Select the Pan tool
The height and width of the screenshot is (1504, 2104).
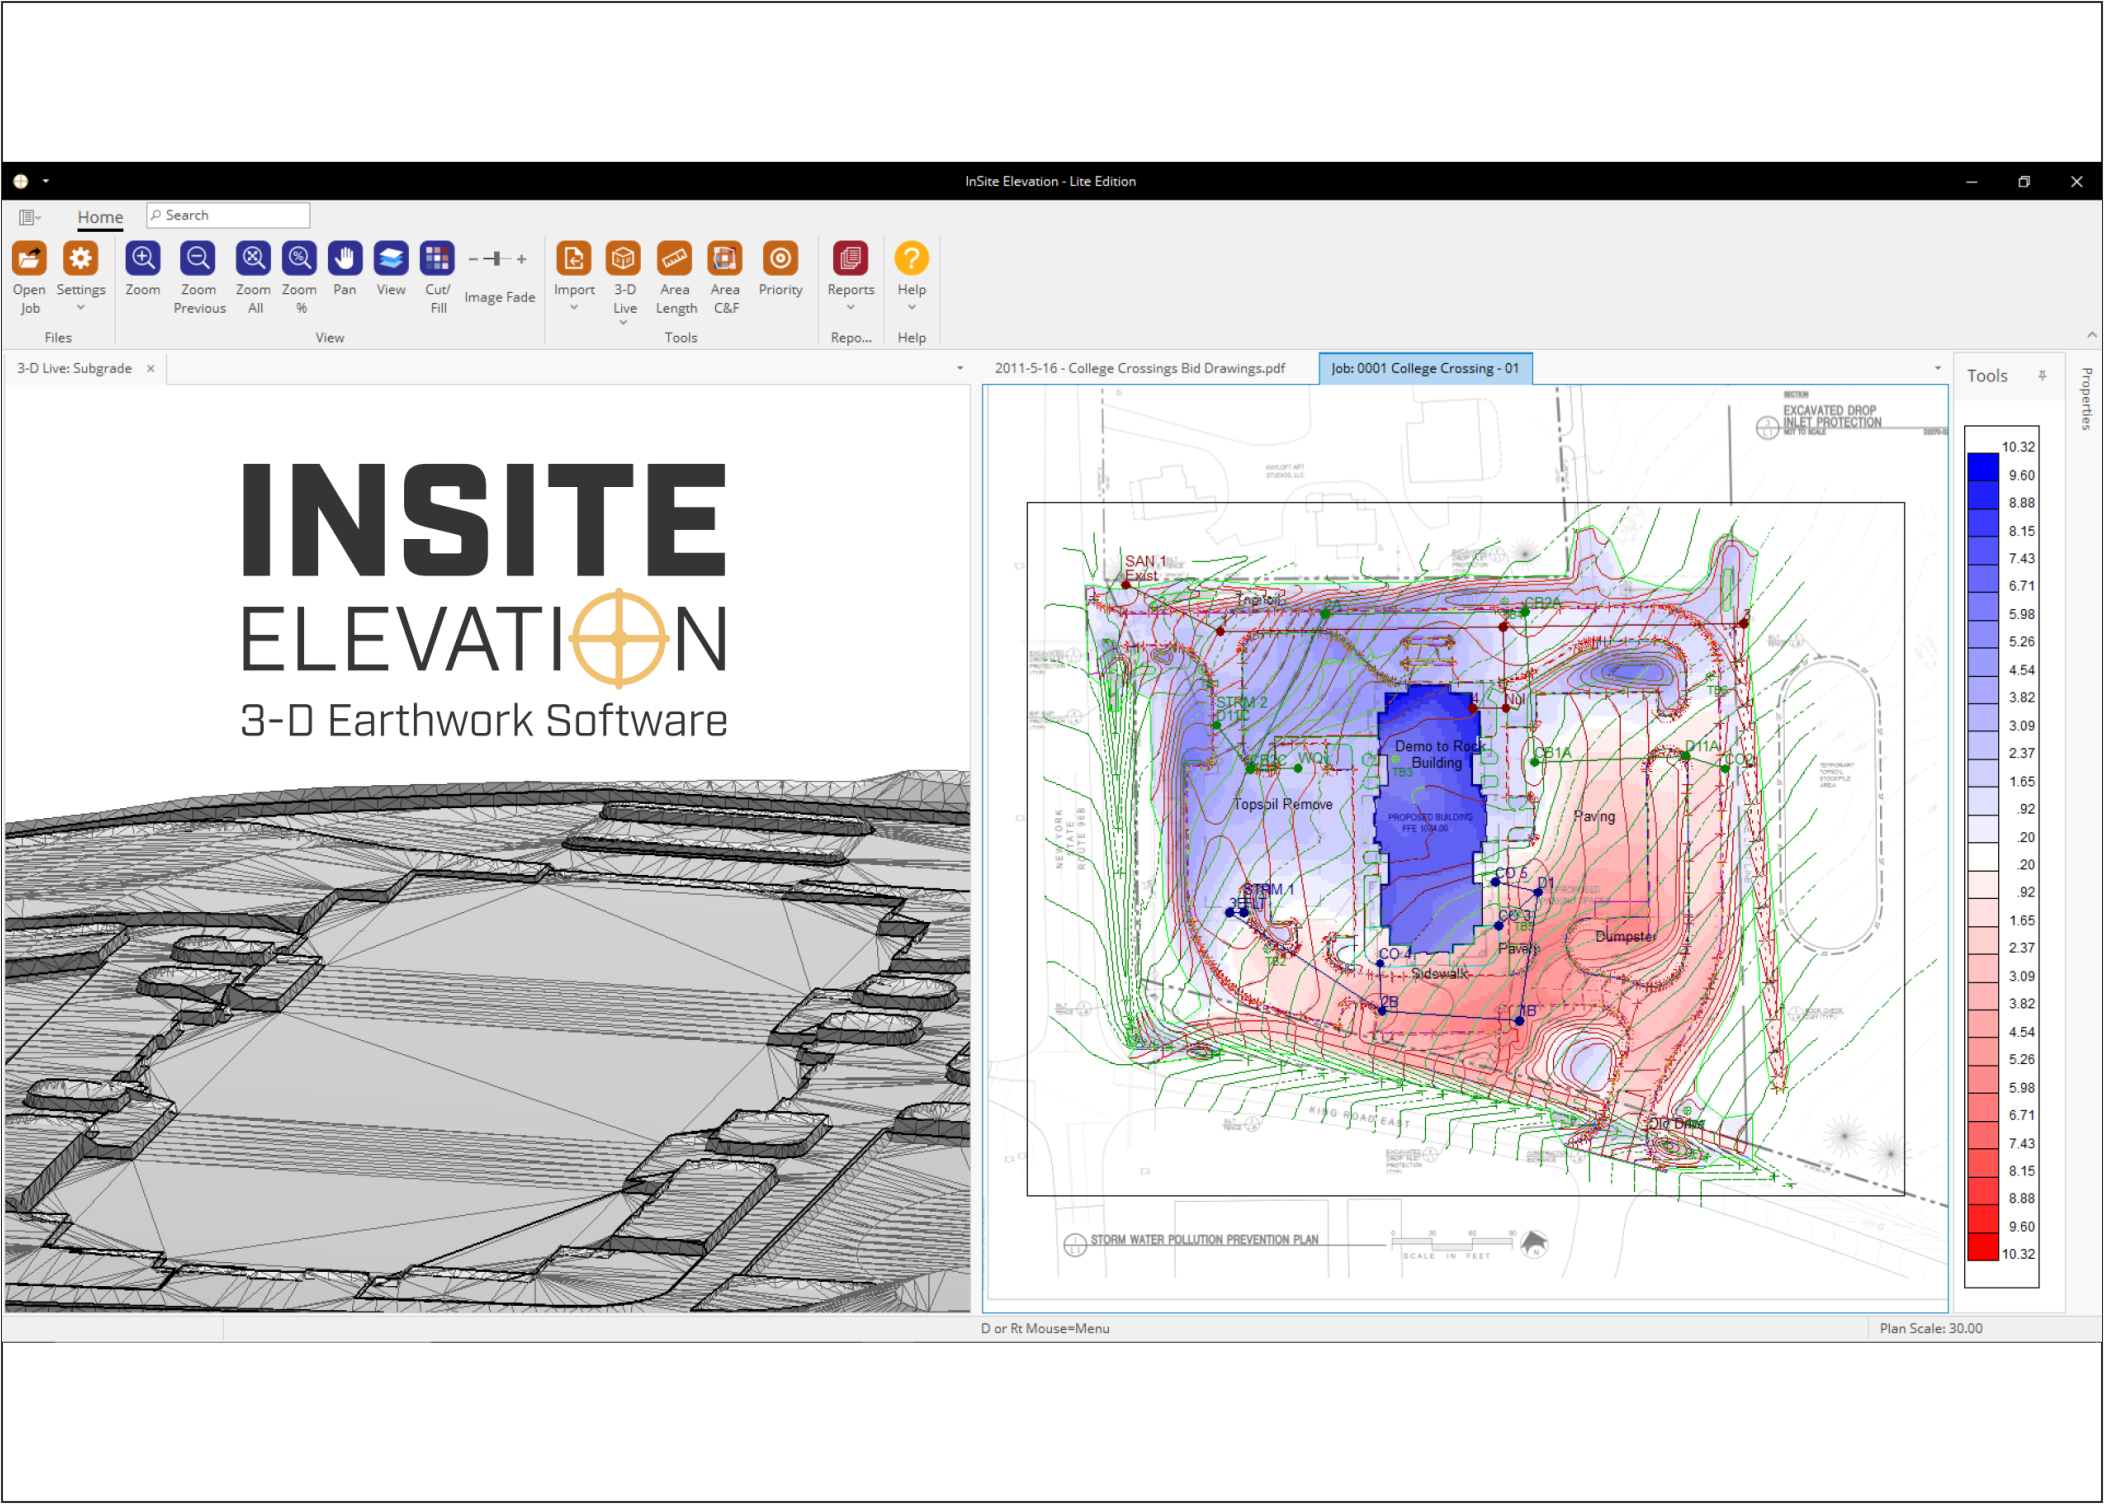click(344, 259)
